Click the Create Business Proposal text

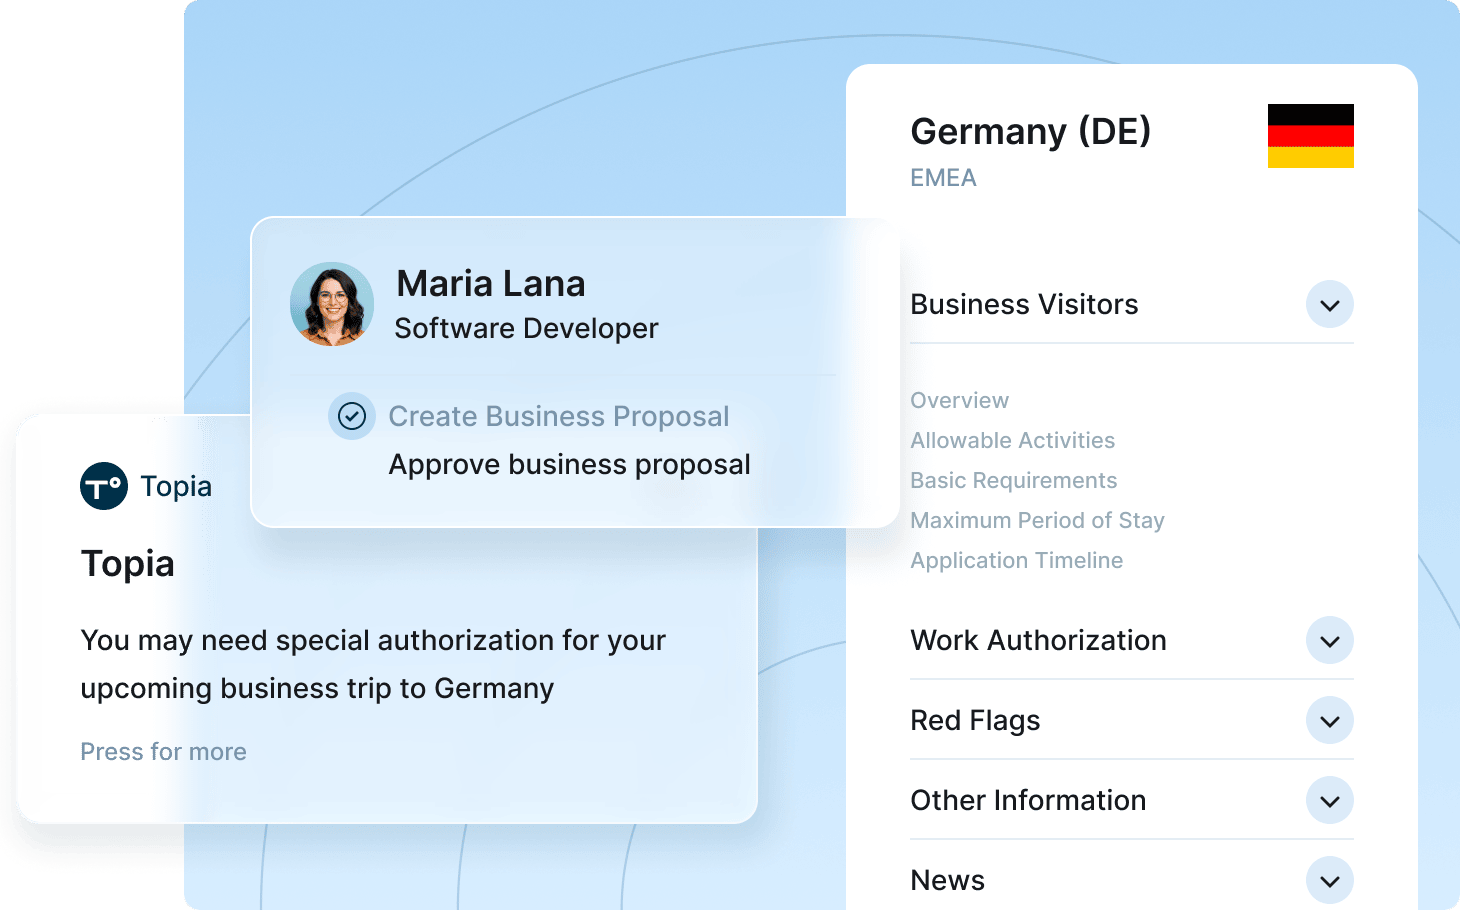pos(558,417)
